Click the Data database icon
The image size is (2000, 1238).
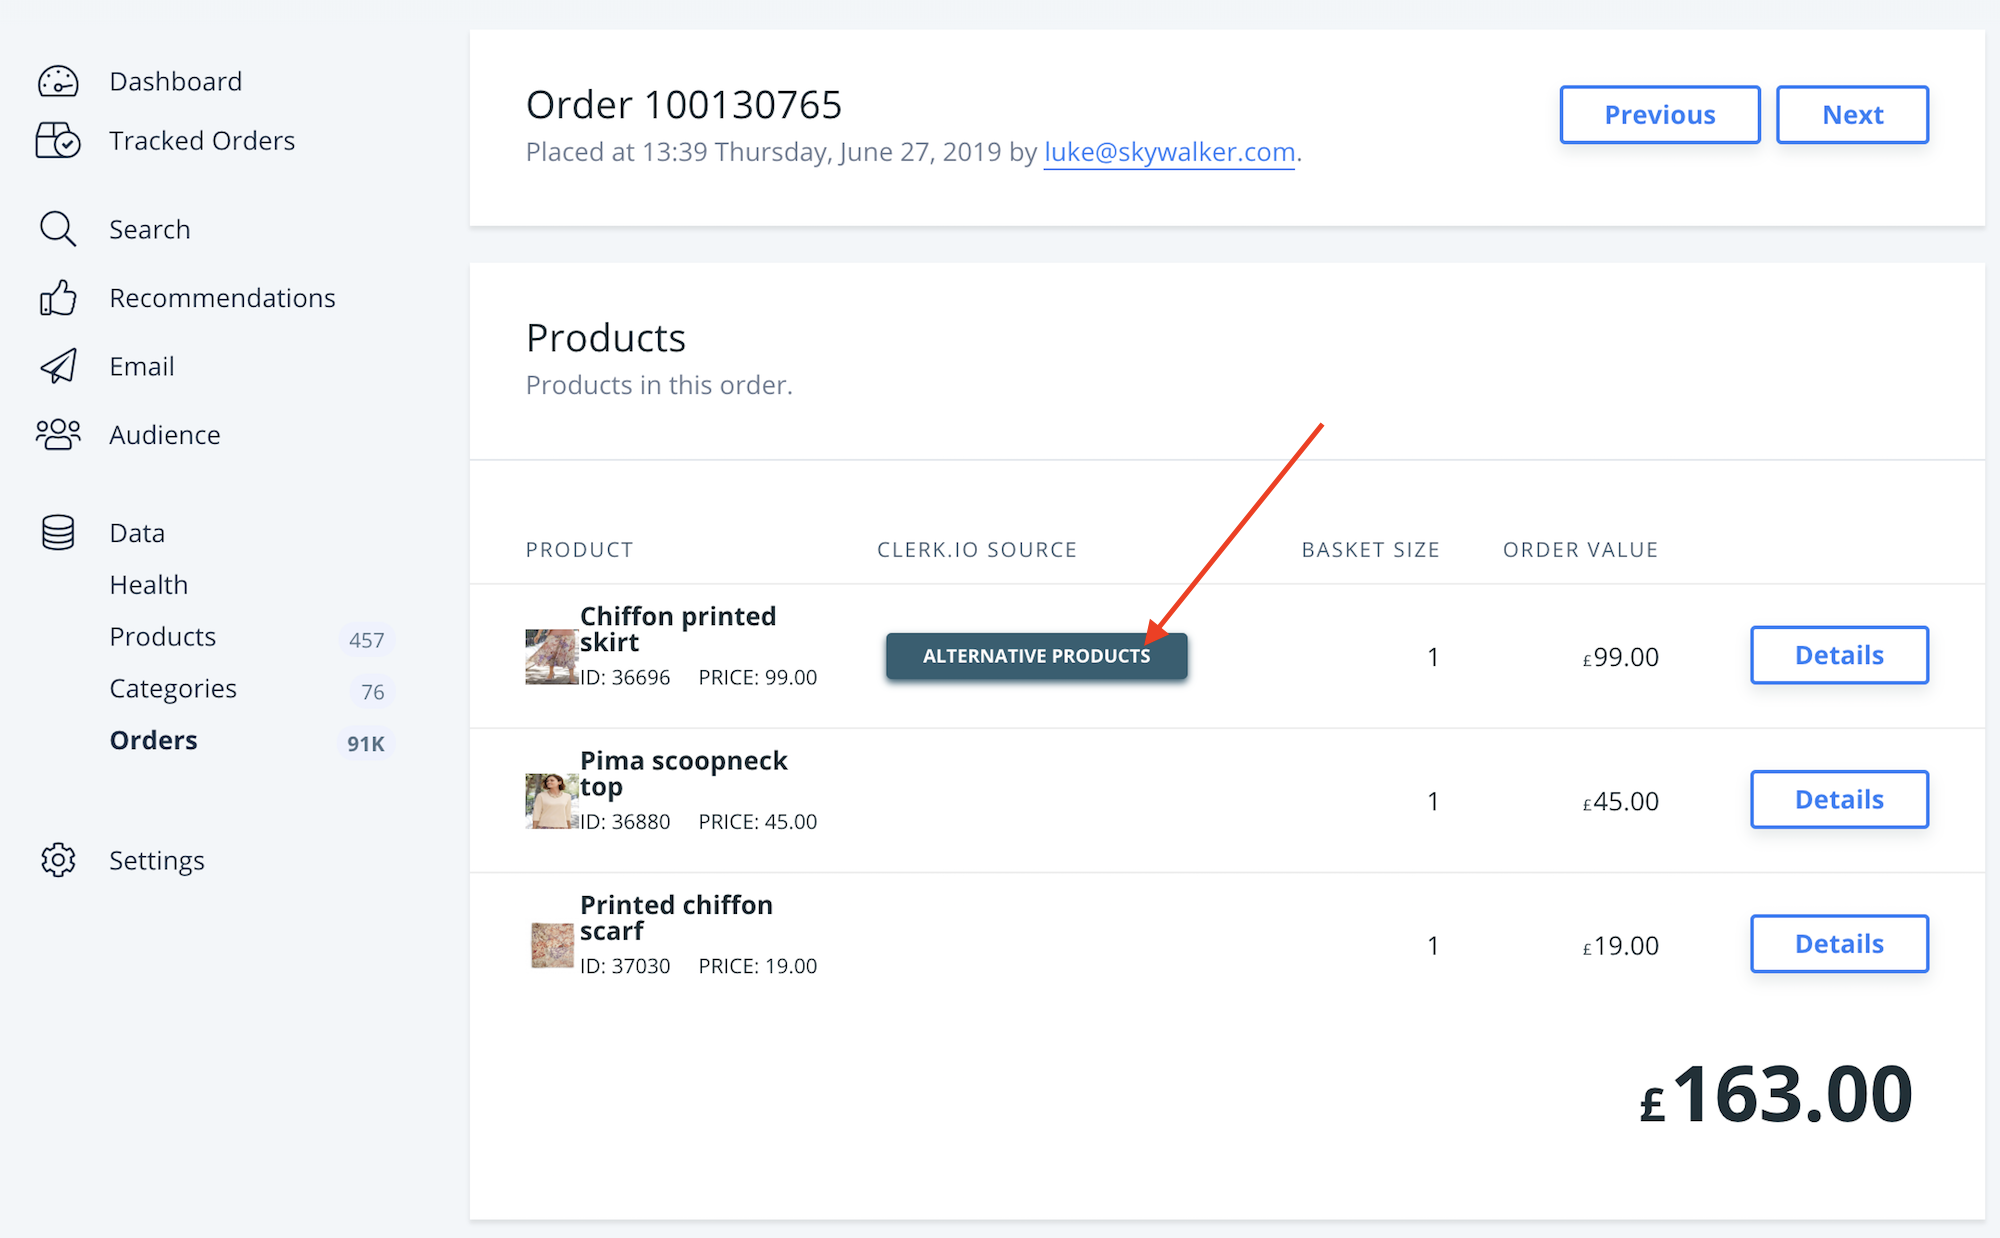58,533
